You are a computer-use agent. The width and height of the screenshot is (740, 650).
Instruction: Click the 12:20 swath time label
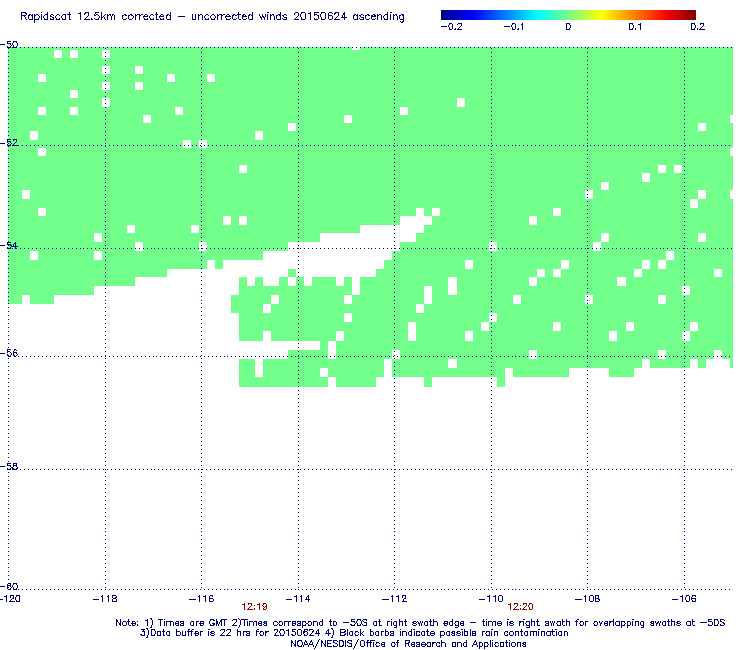(x=521, y=607)
